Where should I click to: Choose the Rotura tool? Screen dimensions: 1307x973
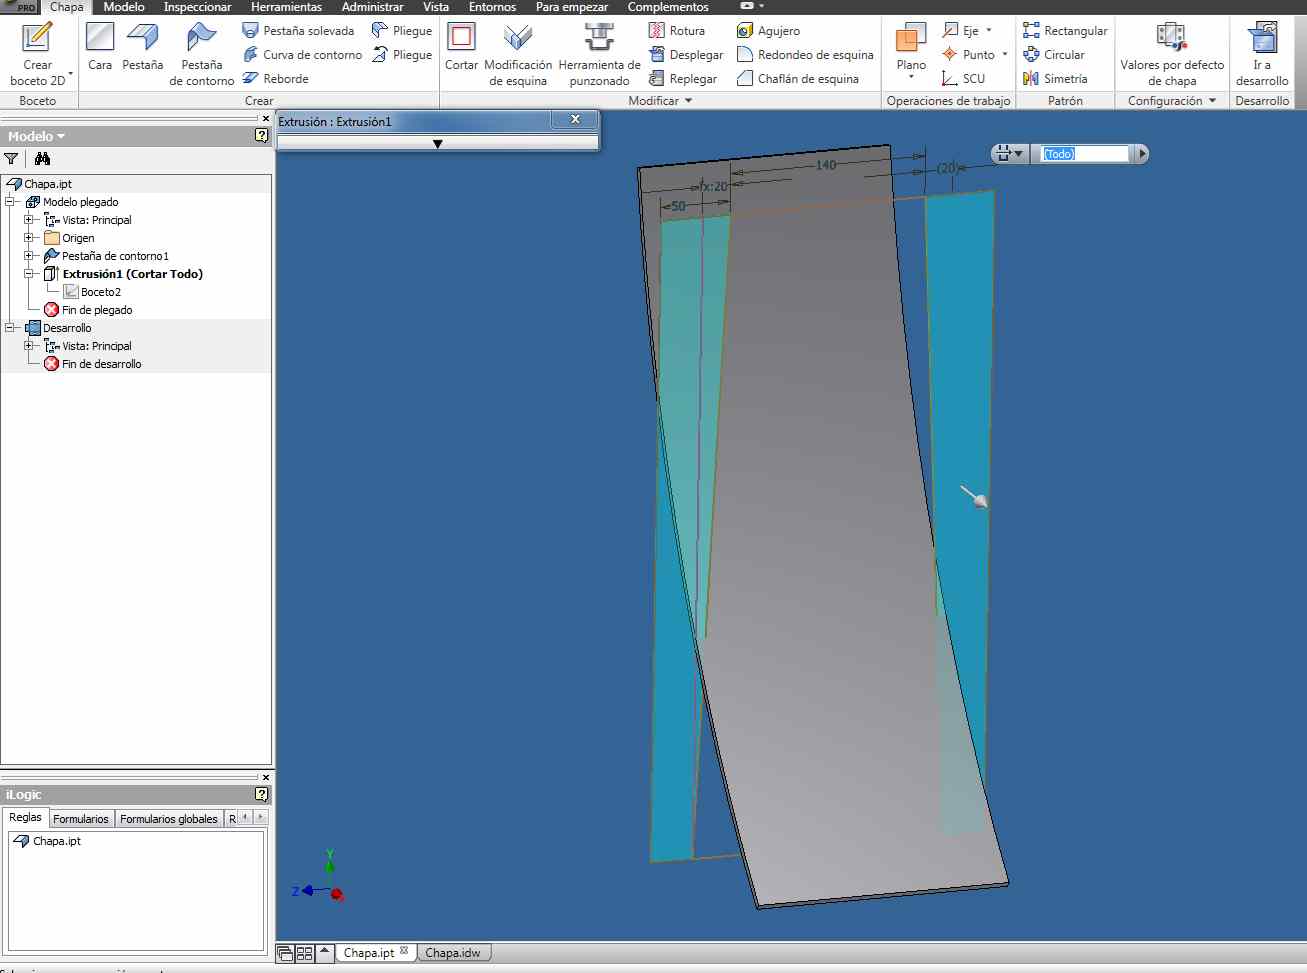pos(677,31)
